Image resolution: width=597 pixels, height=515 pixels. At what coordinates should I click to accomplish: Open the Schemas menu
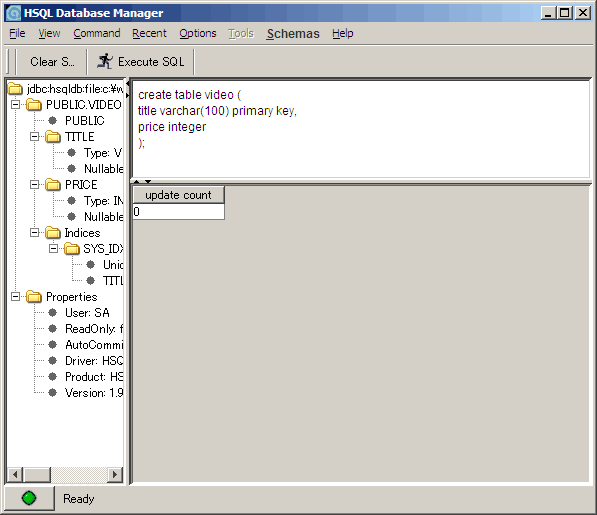pyautogui.click(x=293, y=33)
